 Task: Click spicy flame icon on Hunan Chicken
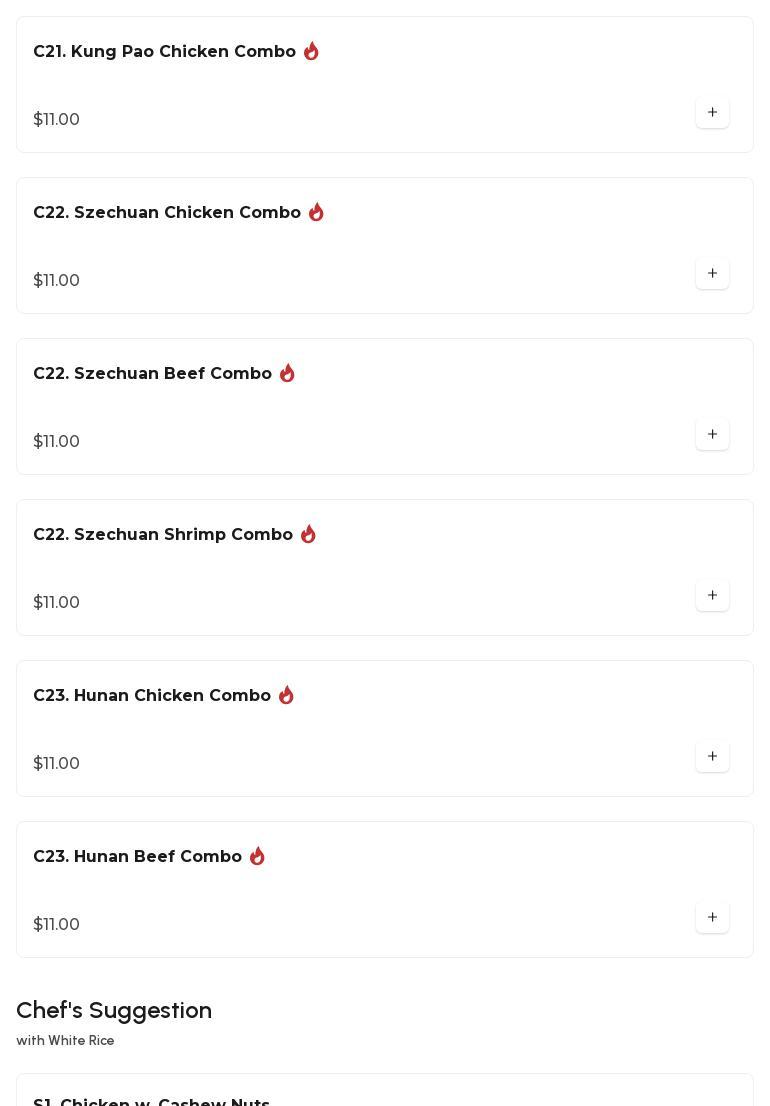(x=286, y=695)
